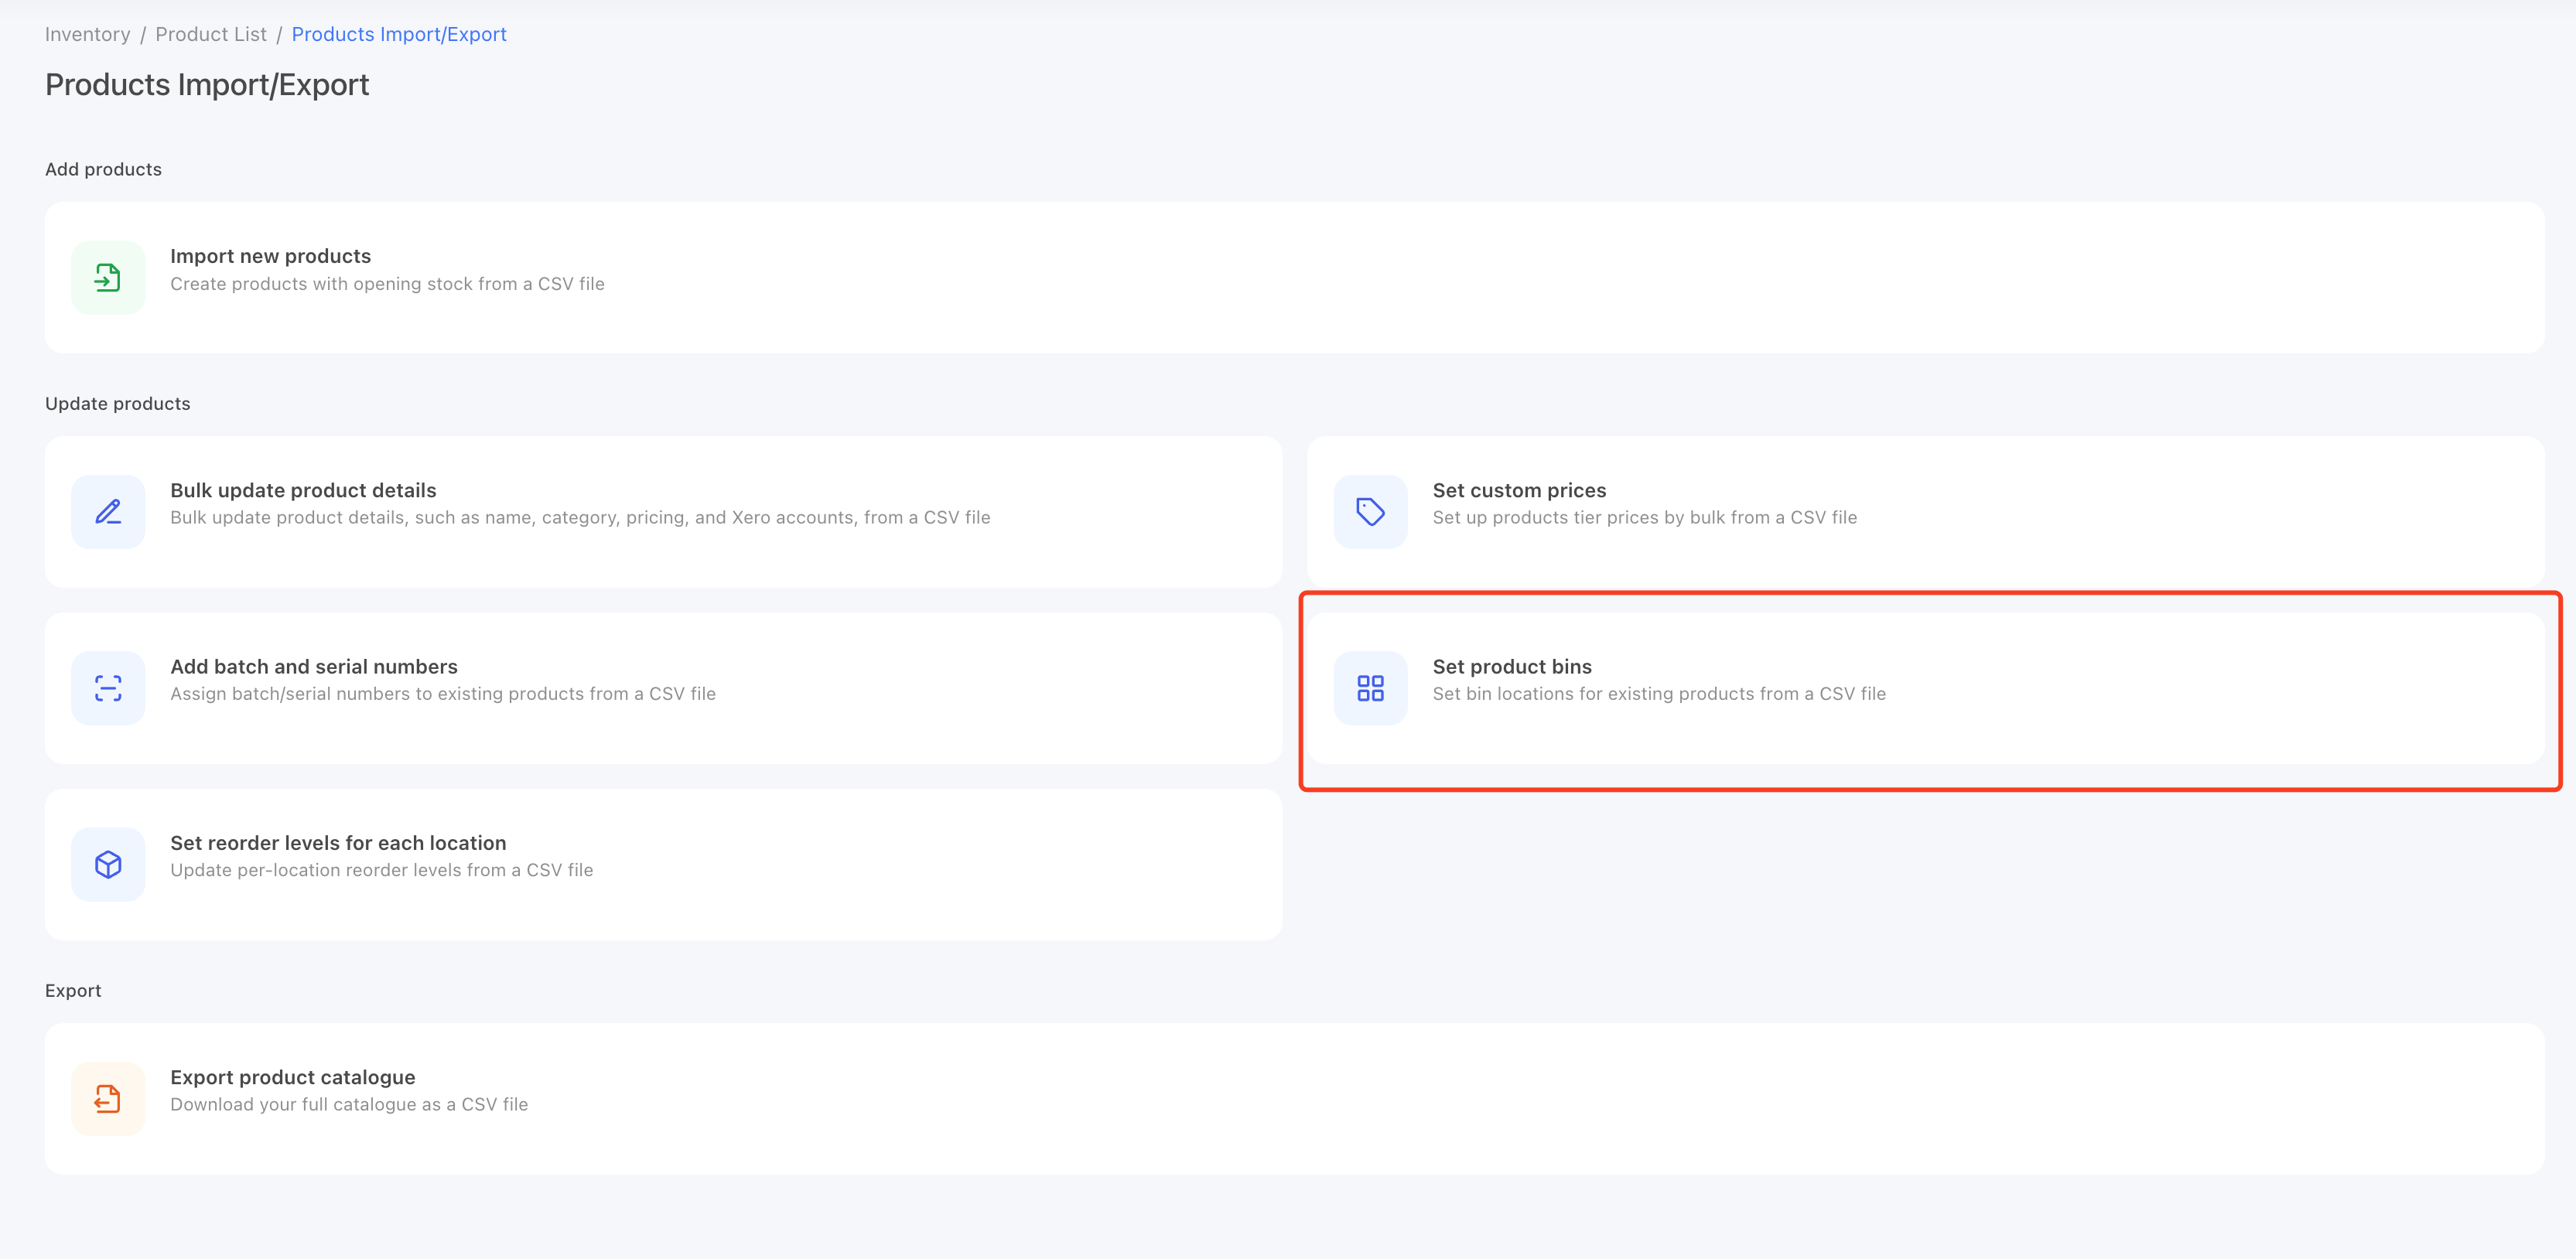This screenshot has height=1259, width=2576.
Task: Click 'Download your full catalogue as a CSV file' description
Action: (349, 1104)
